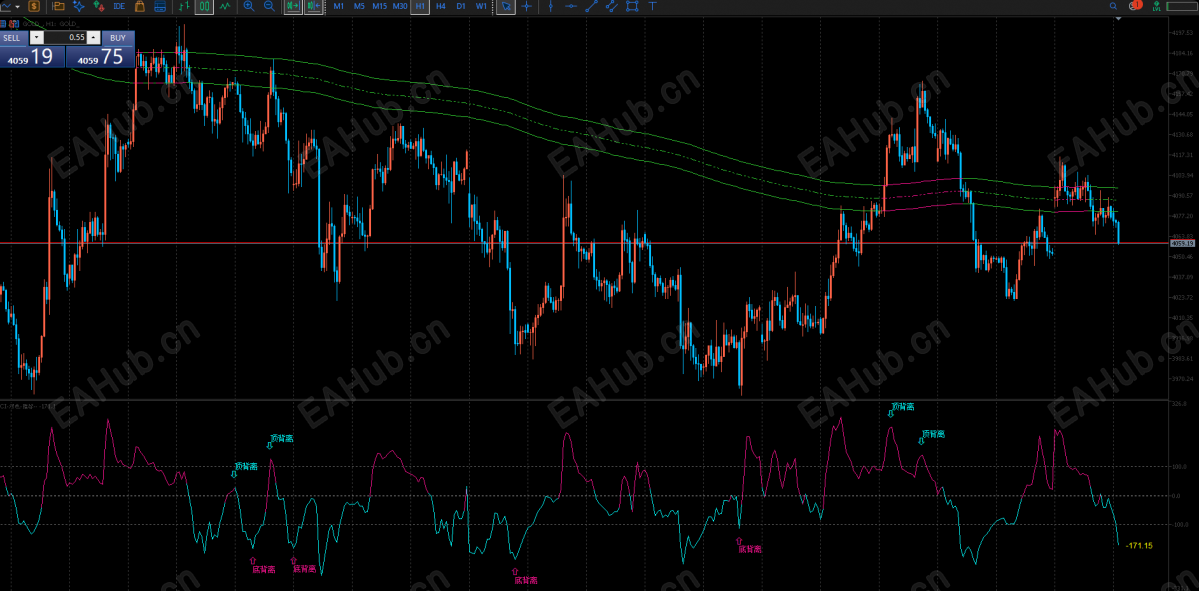This screenshot has width=1199, height=591.
Task: Select the equidistant channel drawing tool
Action: click(612, 6)
